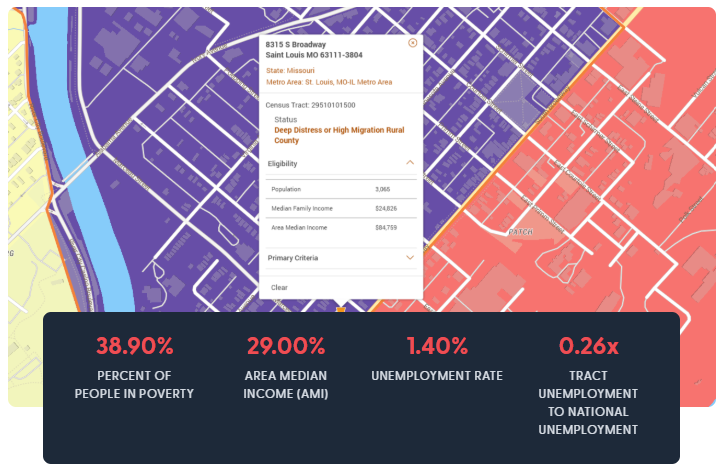Viewport: 723px width, 469px height.
Task: Open the State: Missouri link
Action: tap(290, 71)
